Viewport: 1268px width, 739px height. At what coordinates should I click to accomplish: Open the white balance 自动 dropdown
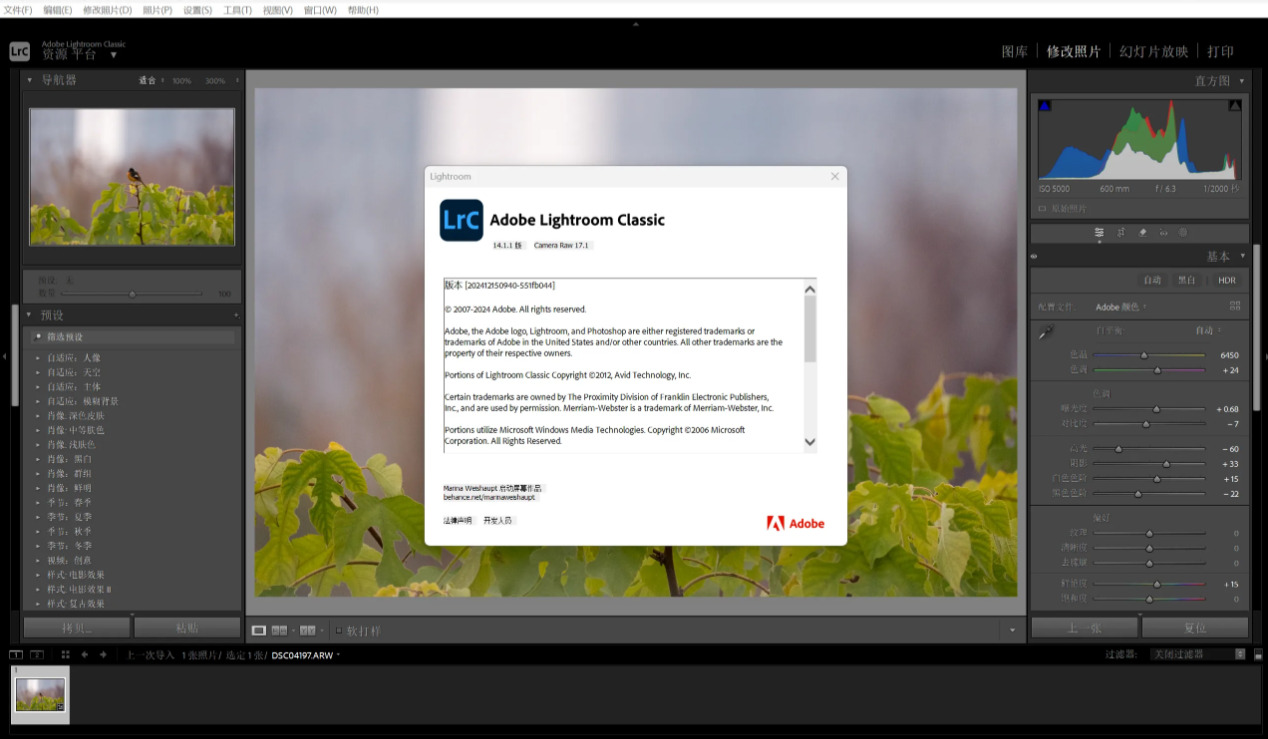click(x=1208, y=331)
